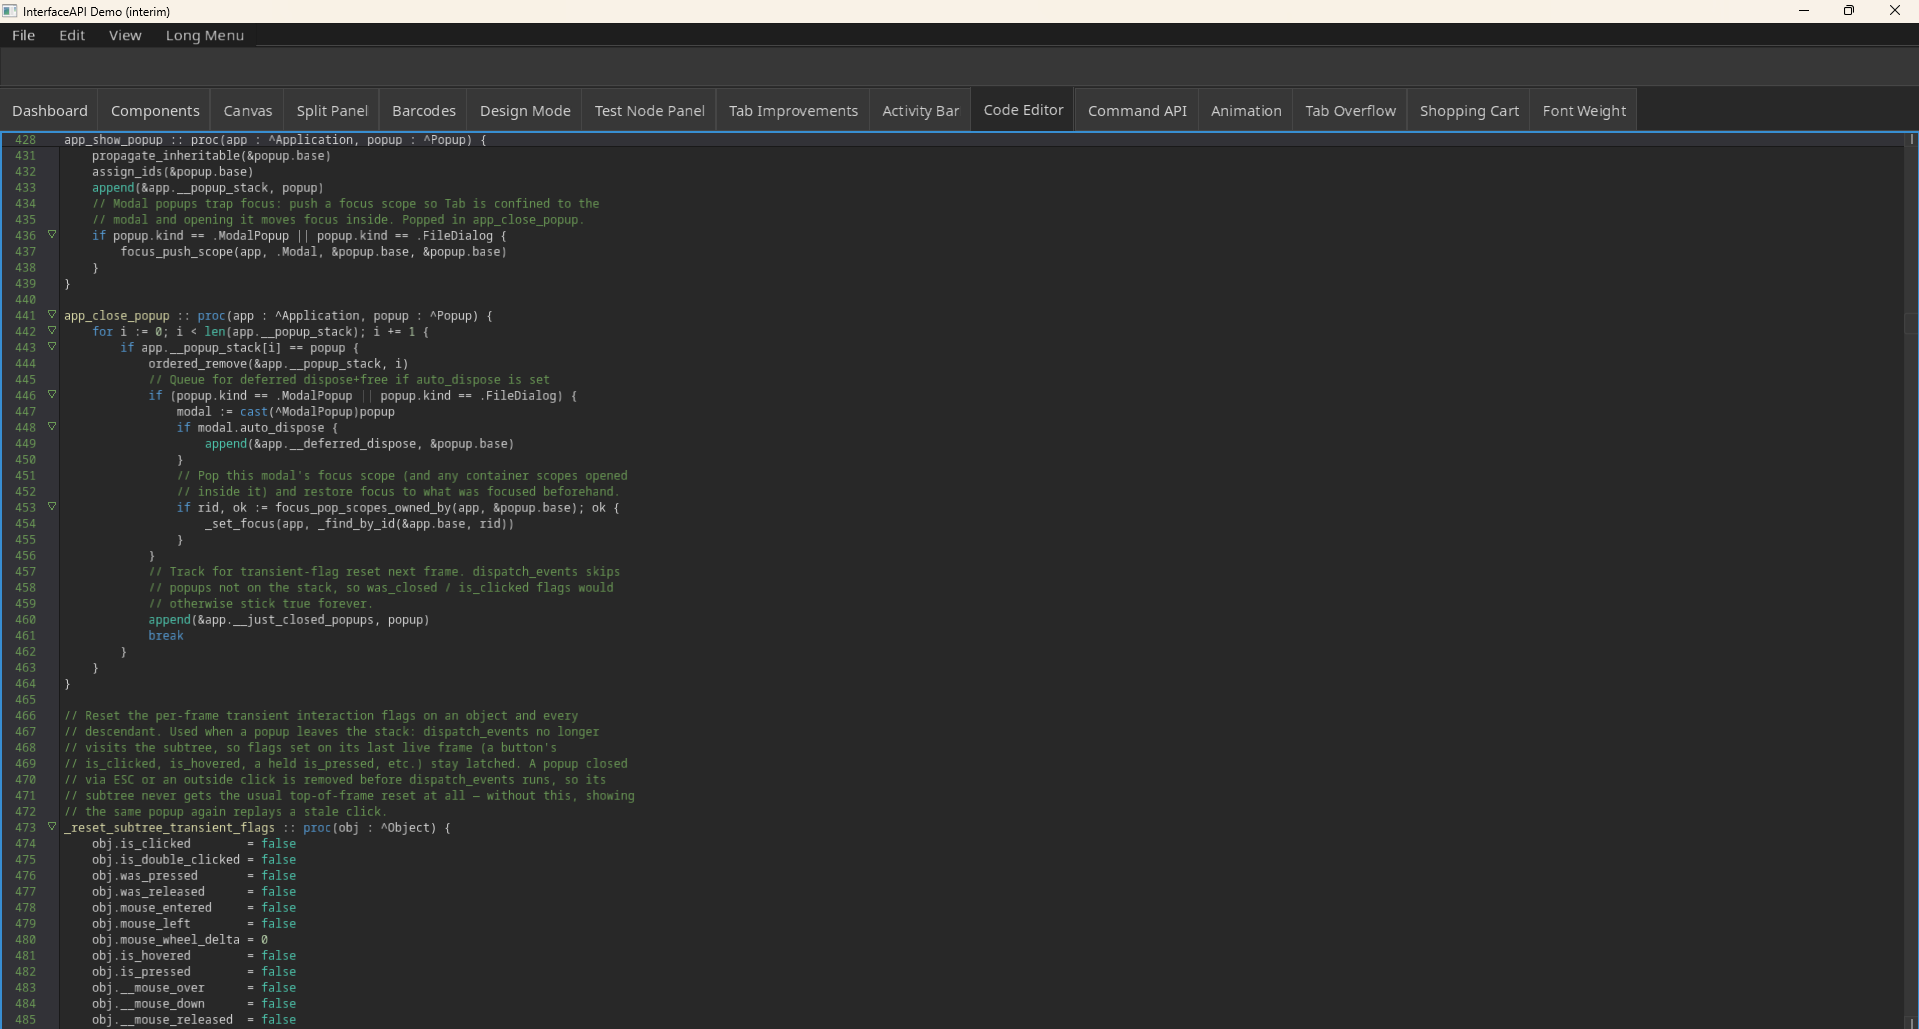This screenshot has height=1029, width=1919.
Task: Switch to the Dashboard tab
Action: click(50, 111)
